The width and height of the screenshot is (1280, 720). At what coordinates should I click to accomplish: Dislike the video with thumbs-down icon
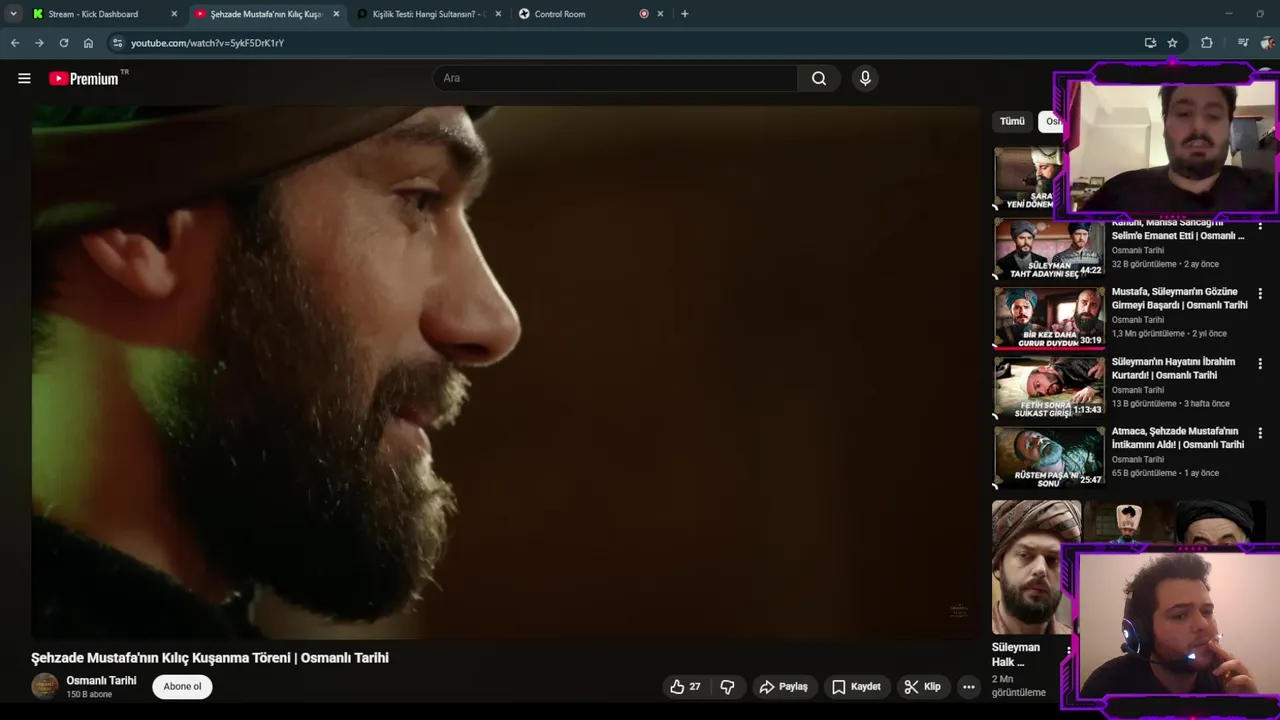(x=727, y=686)
